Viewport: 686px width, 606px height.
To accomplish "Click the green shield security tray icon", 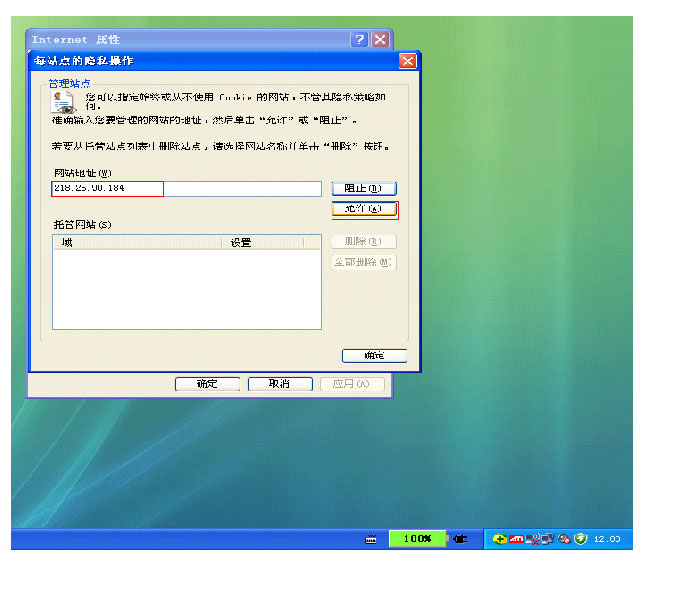I will [x=579, y=539].
